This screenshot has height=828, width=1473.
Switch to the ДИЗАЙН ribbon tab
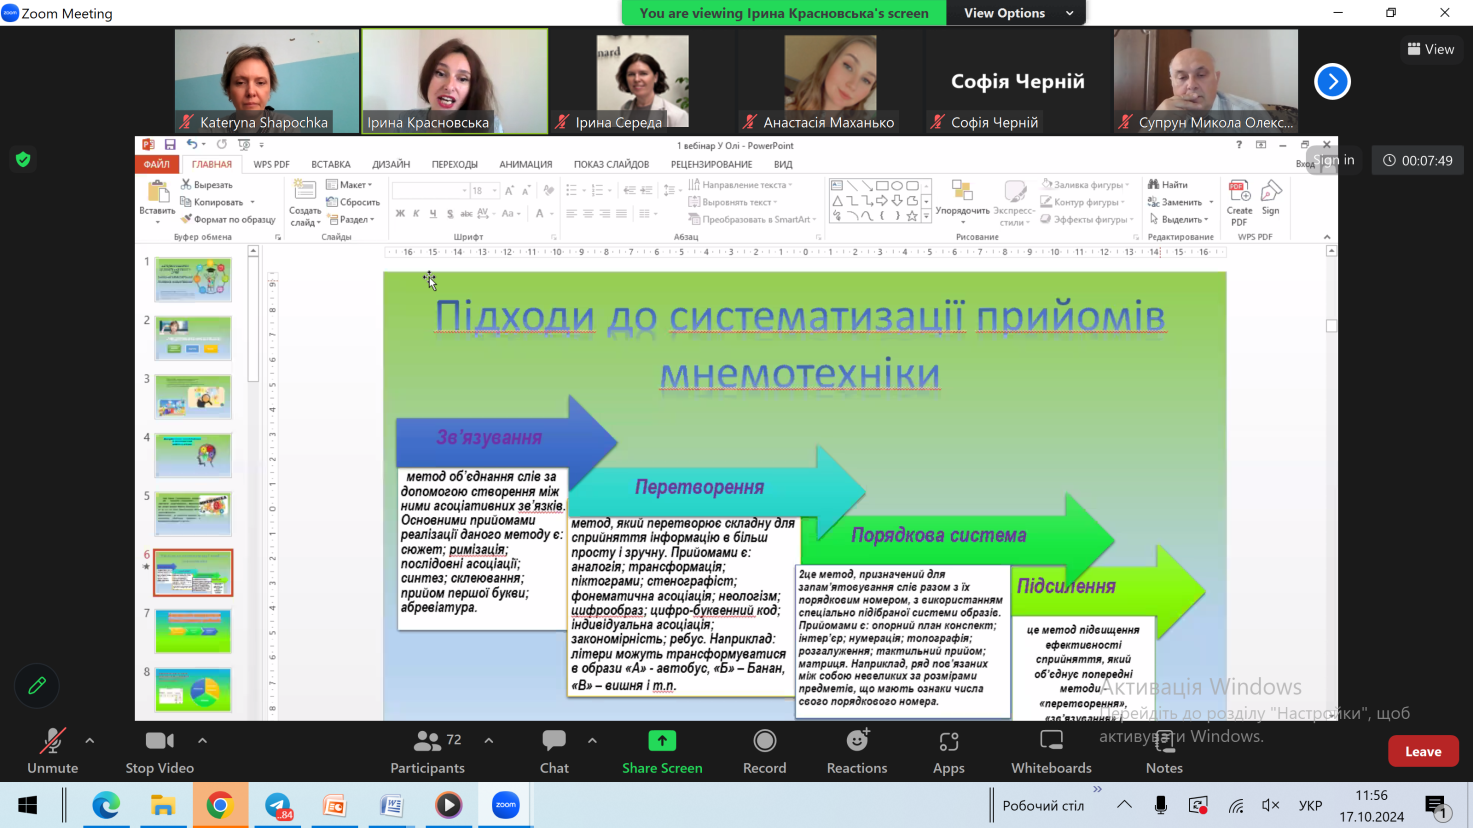click(x=391, y=164)
